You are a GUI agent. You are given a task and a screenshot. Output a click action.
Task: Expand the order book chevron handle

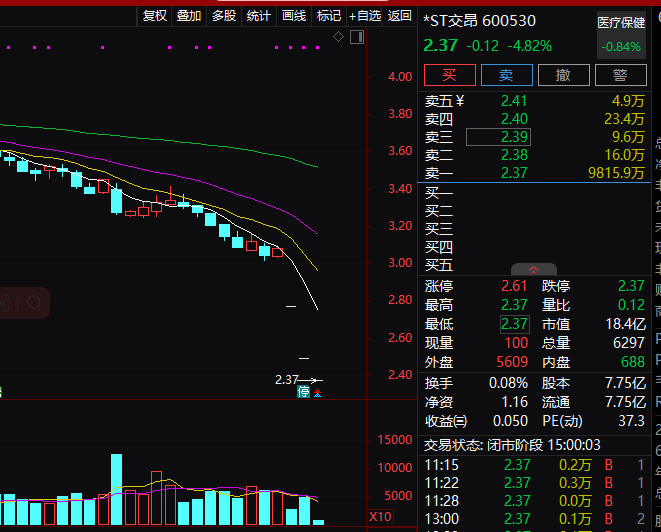pyautogui.click(x=534, y=269)
